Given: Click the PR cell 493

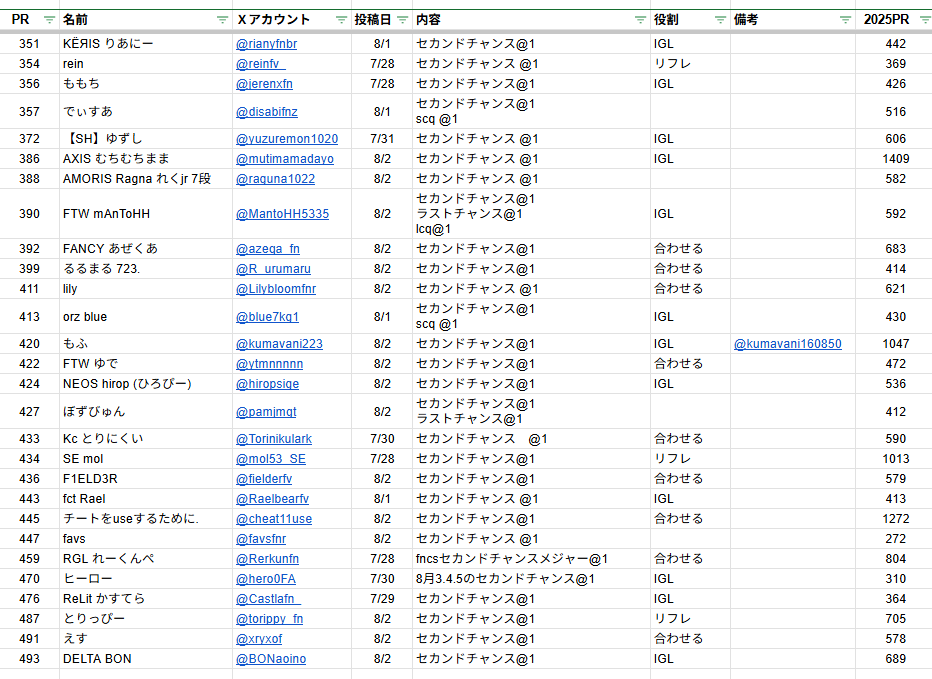Looking at the screenshot, I should (x=29, y=659).
